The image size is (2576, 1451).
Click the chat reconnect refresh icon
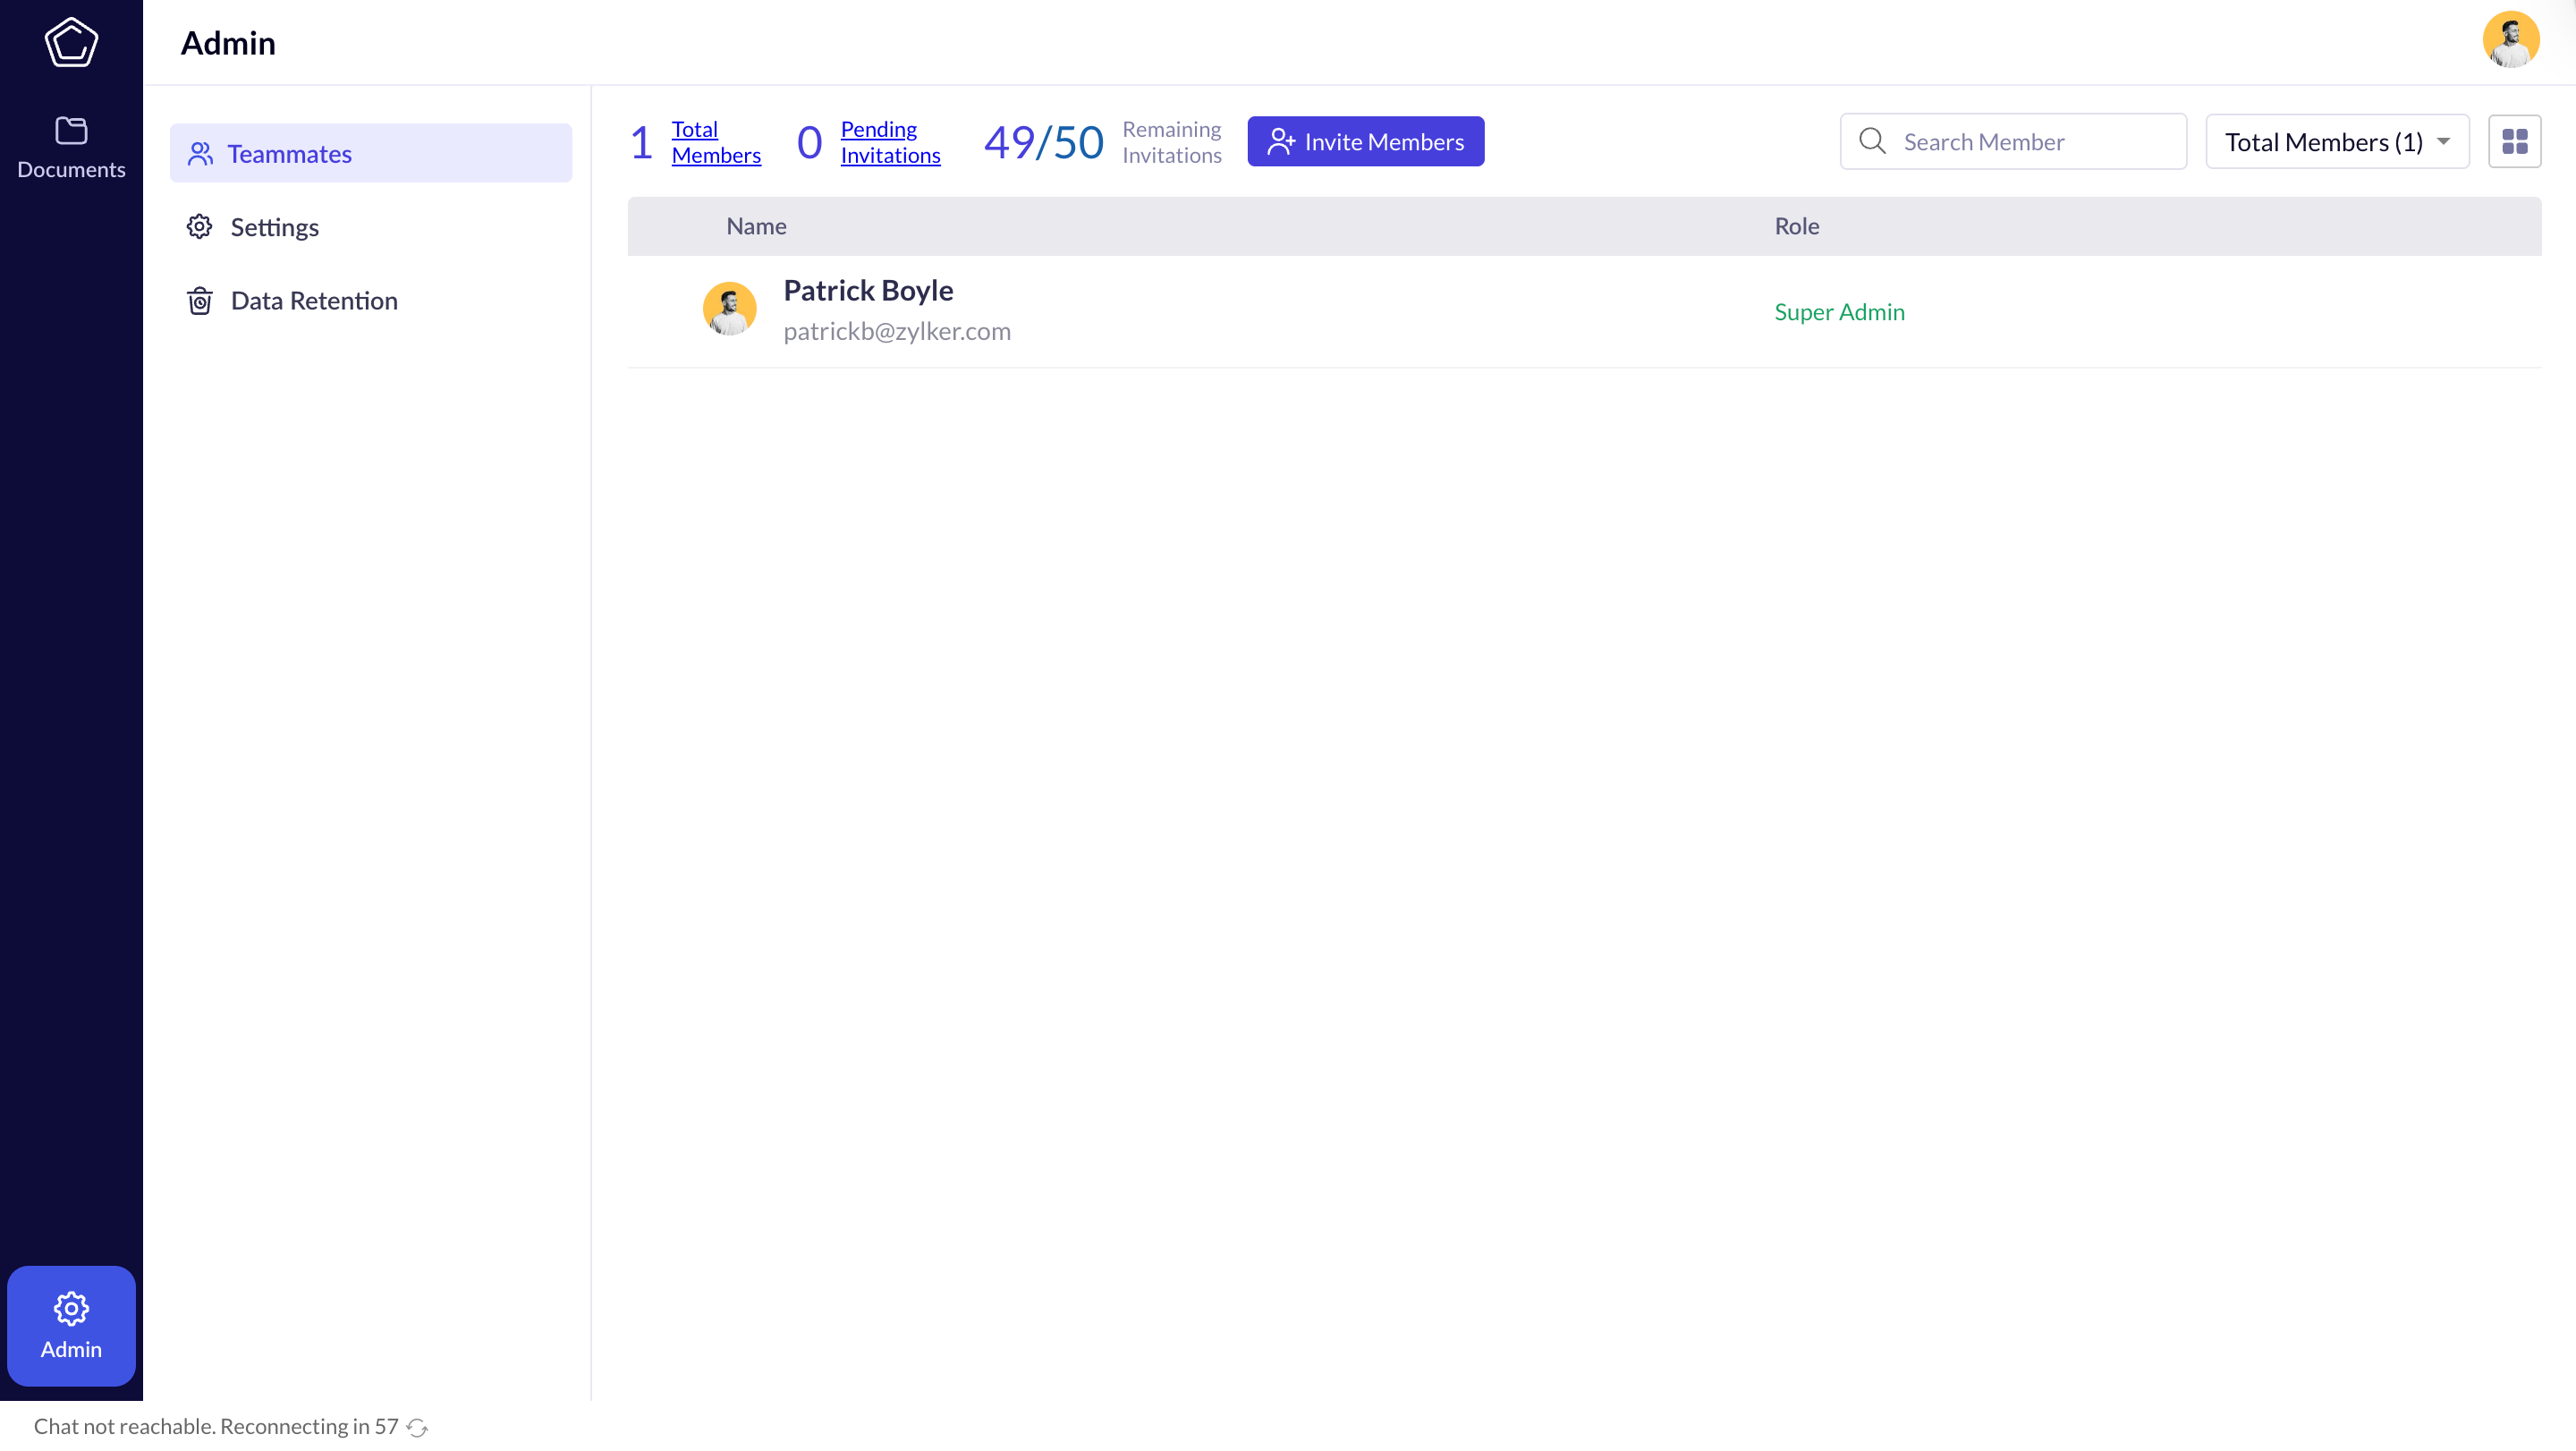[x=418, y=1428]
